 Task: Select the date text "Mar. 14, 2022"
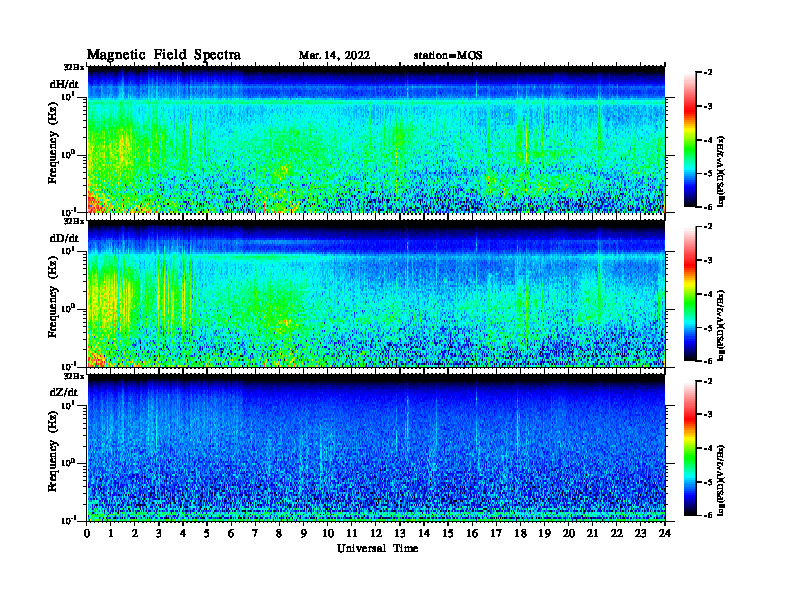point(334,56)
